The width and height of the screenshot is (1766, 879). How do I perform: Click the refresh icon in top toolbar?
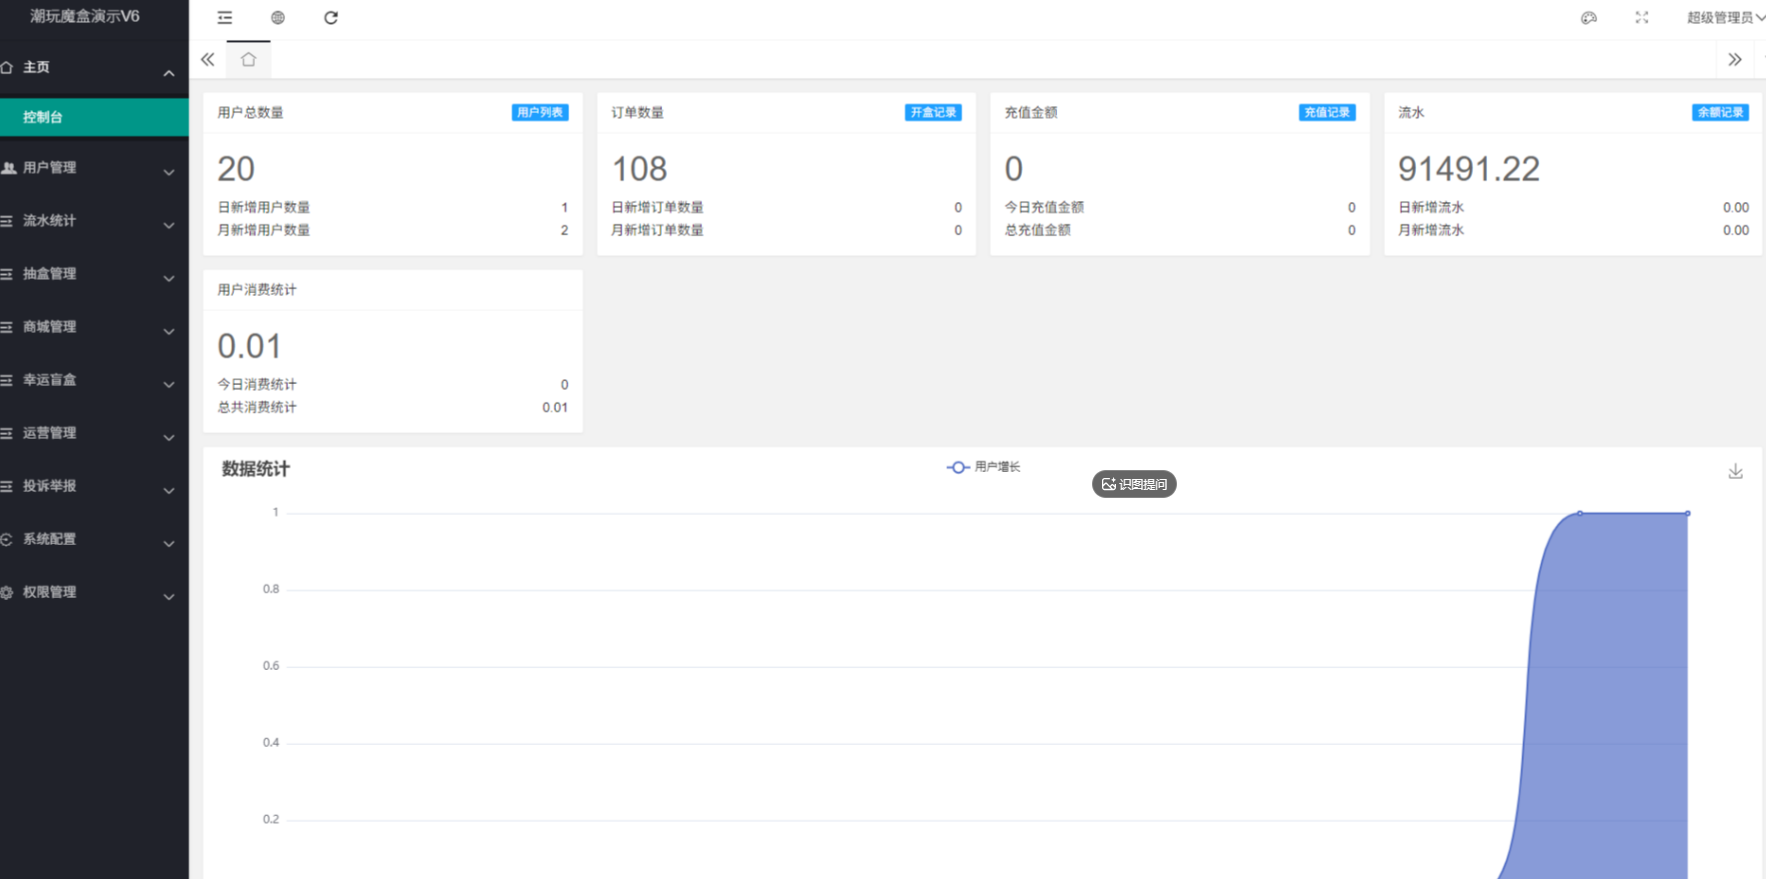[331, 18]
